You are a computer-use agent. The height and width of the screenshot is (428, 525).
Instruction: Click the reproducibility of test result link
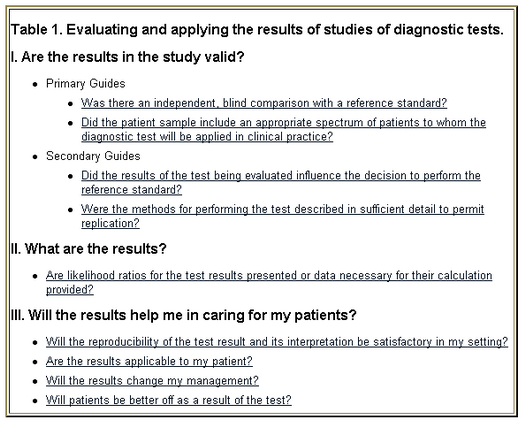[277, 342]
